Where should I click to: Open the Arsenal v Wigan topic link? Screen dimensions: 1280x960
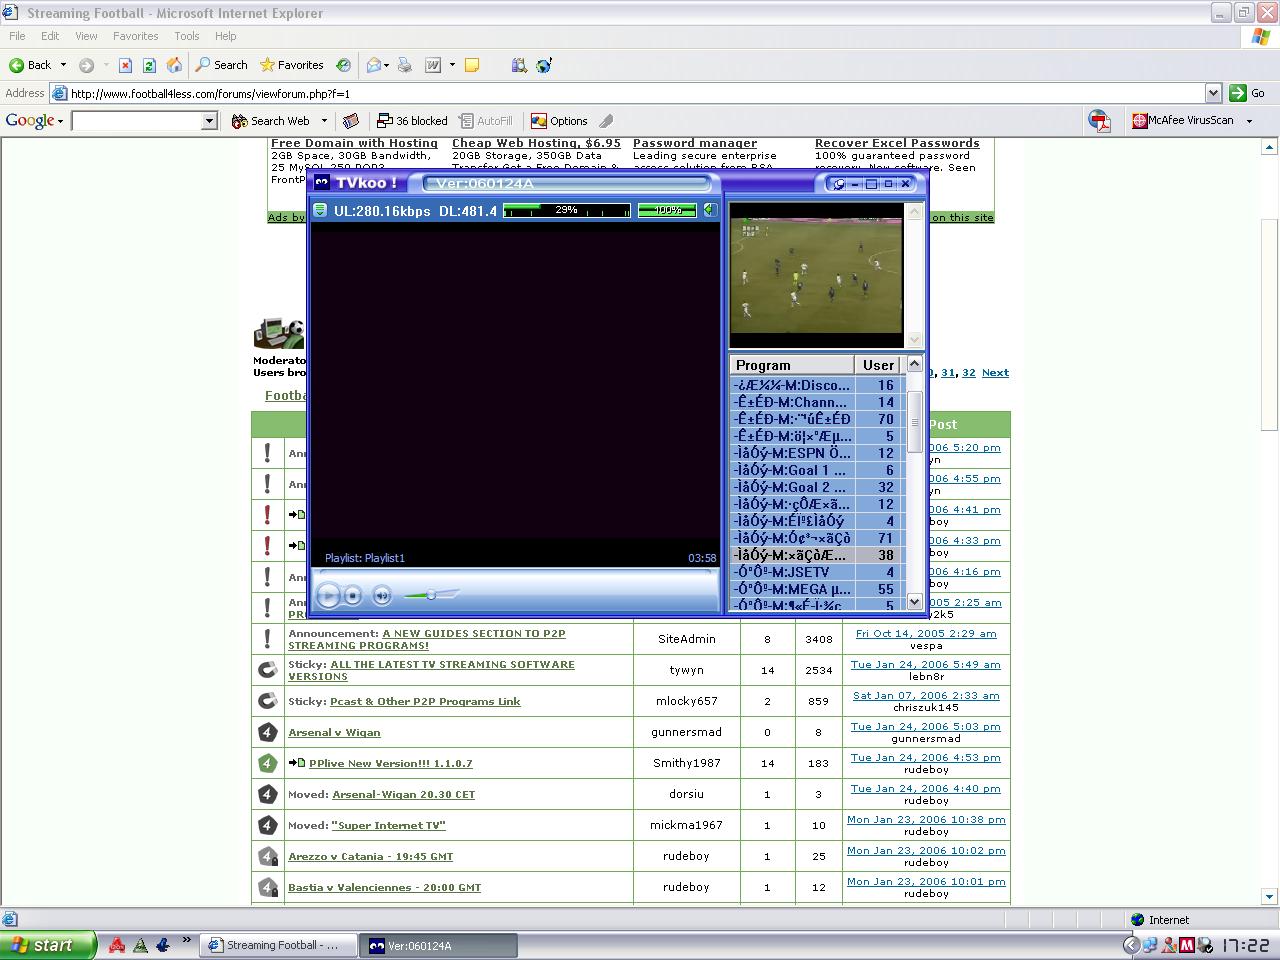click(x=334, y=732)
